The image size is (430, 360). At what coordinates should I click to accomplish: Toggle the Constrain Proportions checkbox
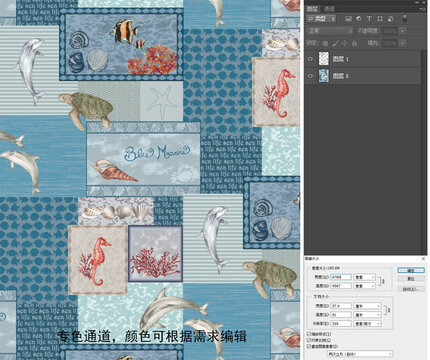[x=309, y=340]
